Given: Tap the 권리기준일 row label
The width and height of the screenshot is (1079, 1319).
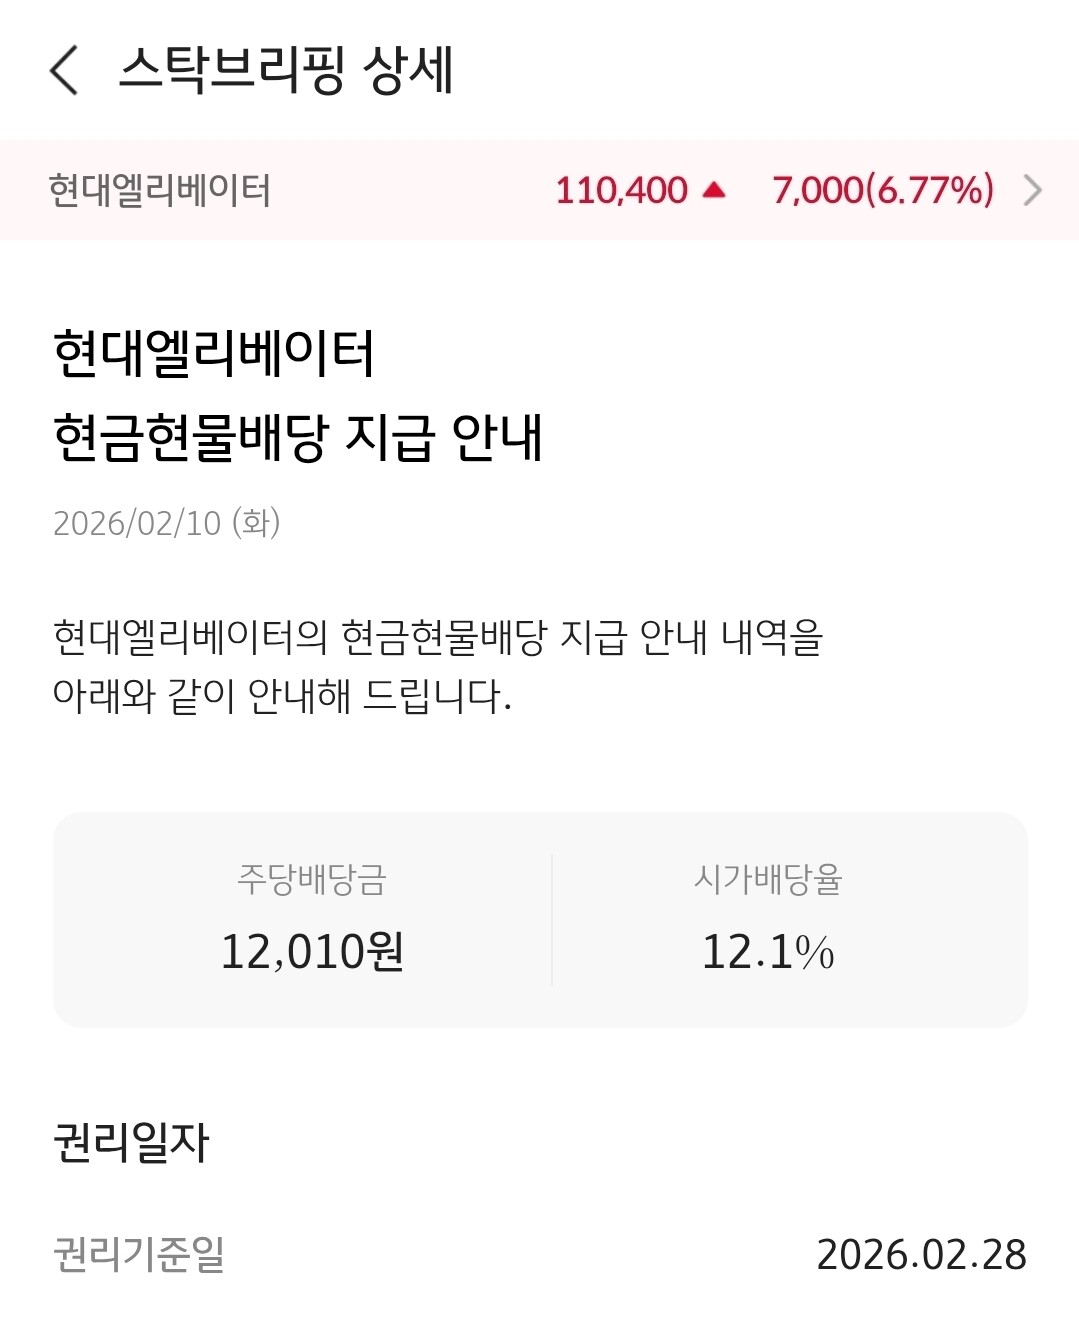Looking at the screenshot, I should point(139,1254).
